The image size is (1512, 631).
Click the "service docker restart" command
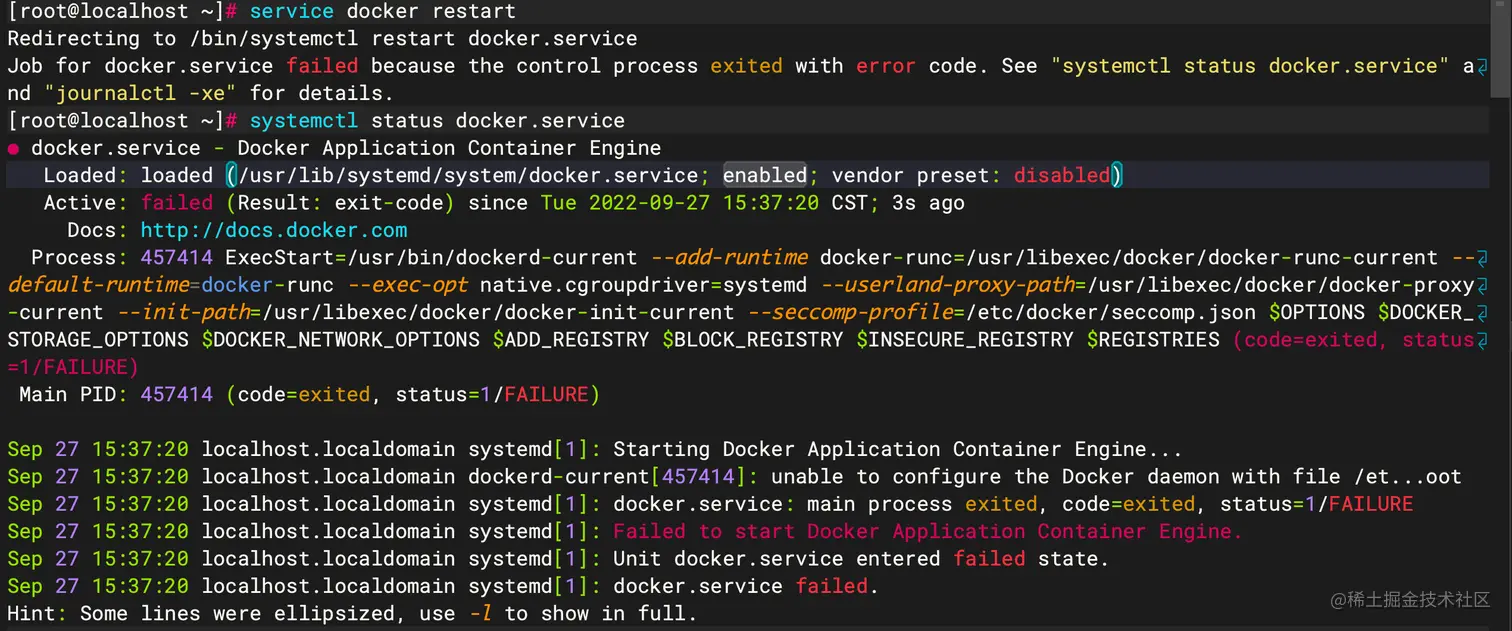[382, 12]
